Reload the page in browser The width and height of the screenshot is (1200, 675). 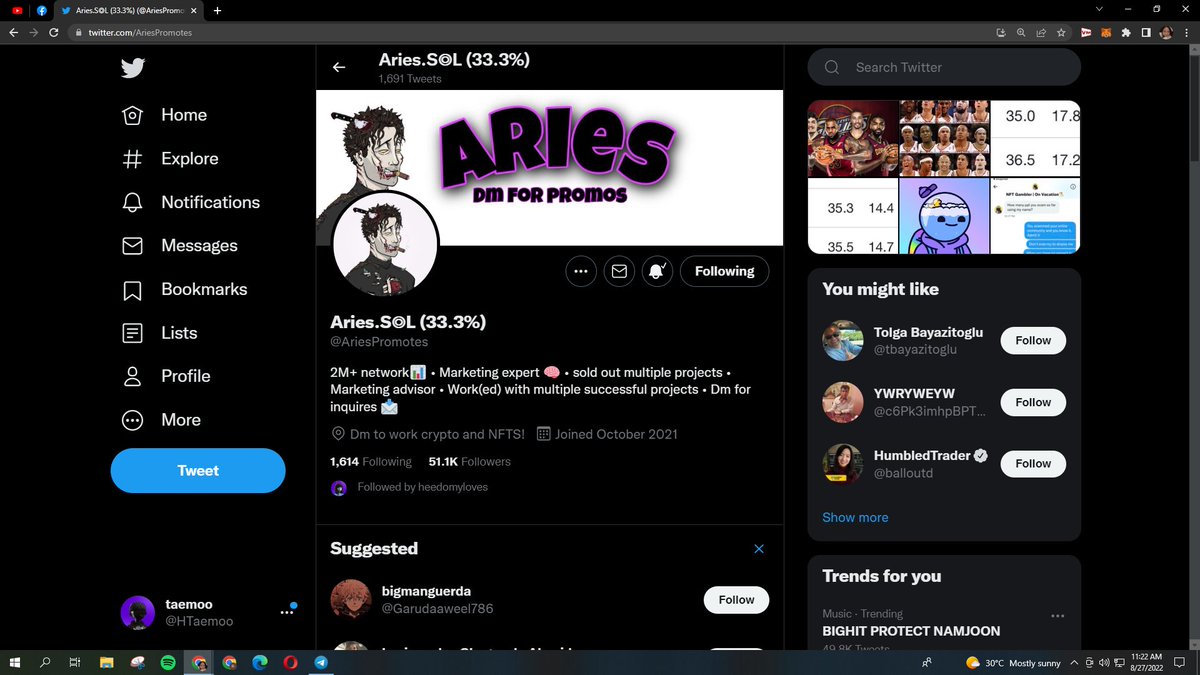click(x=53, y=32)
